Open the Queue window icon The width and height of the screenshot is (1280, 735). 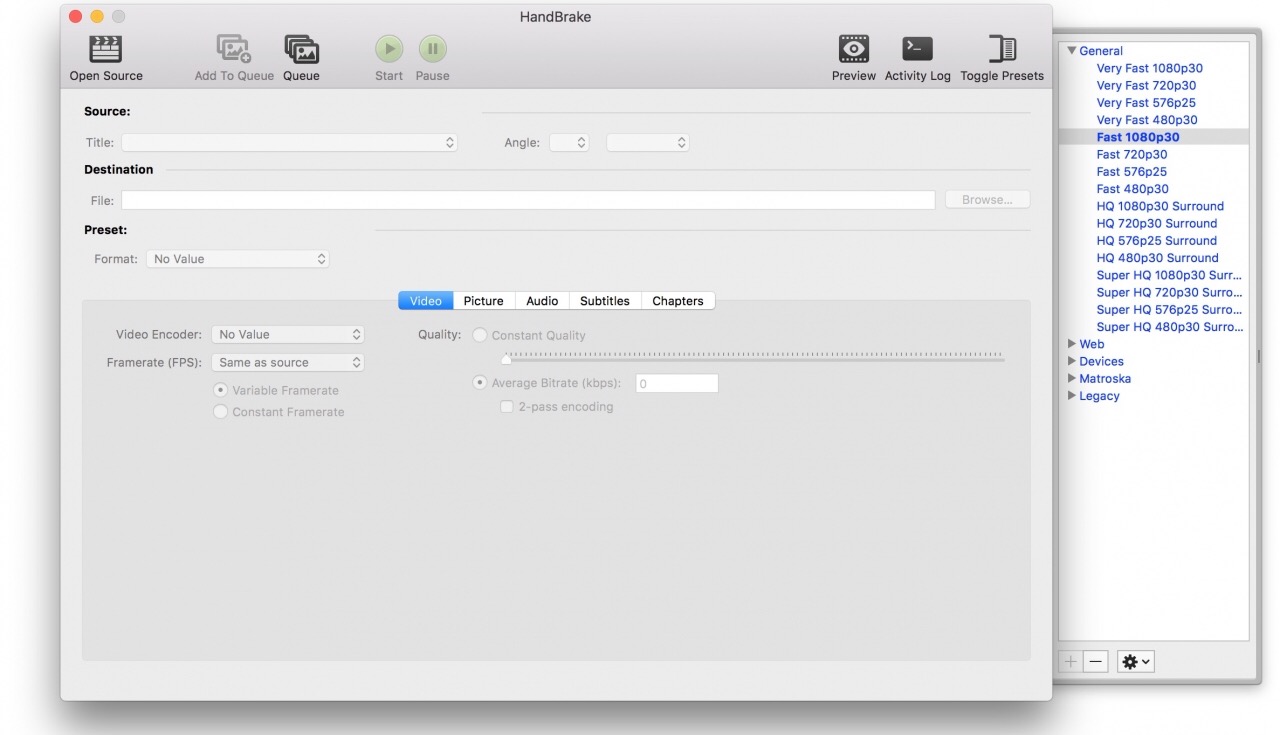click(x=301, y=49)
